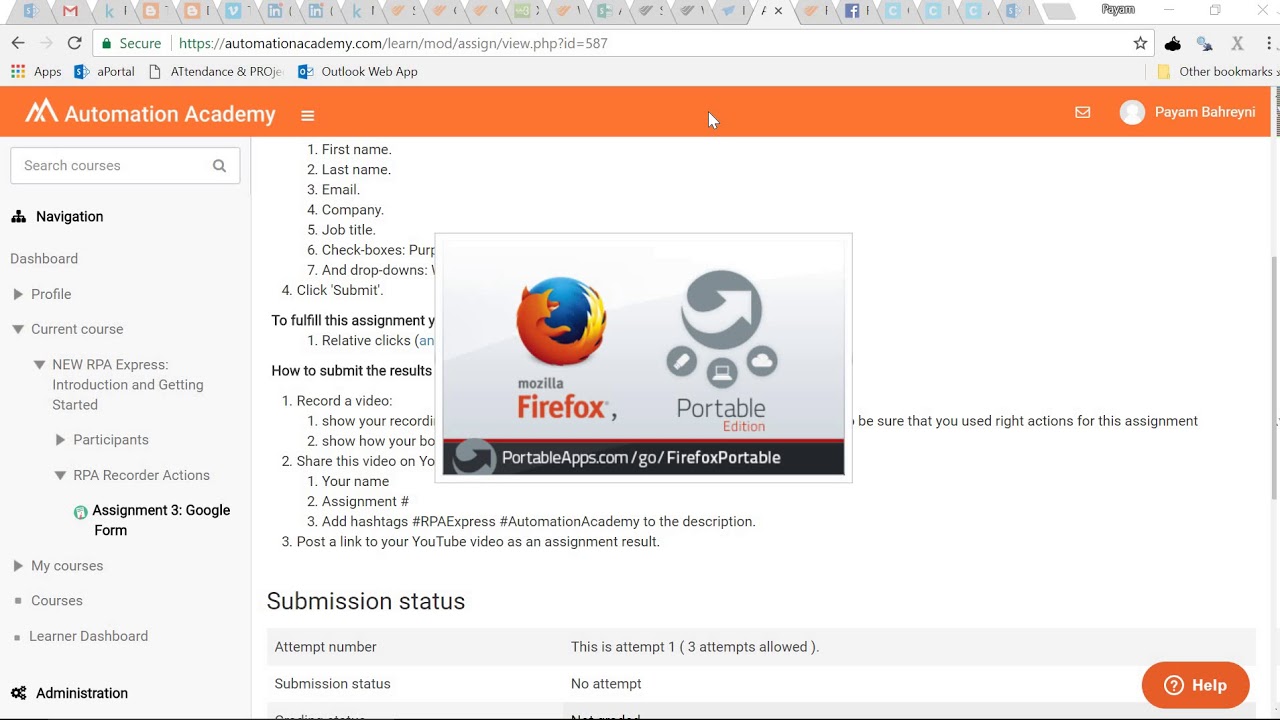The width and height of the screenshot is (1280, 720).
Task: Go back using browser back arrow
Action: (18, 43)
